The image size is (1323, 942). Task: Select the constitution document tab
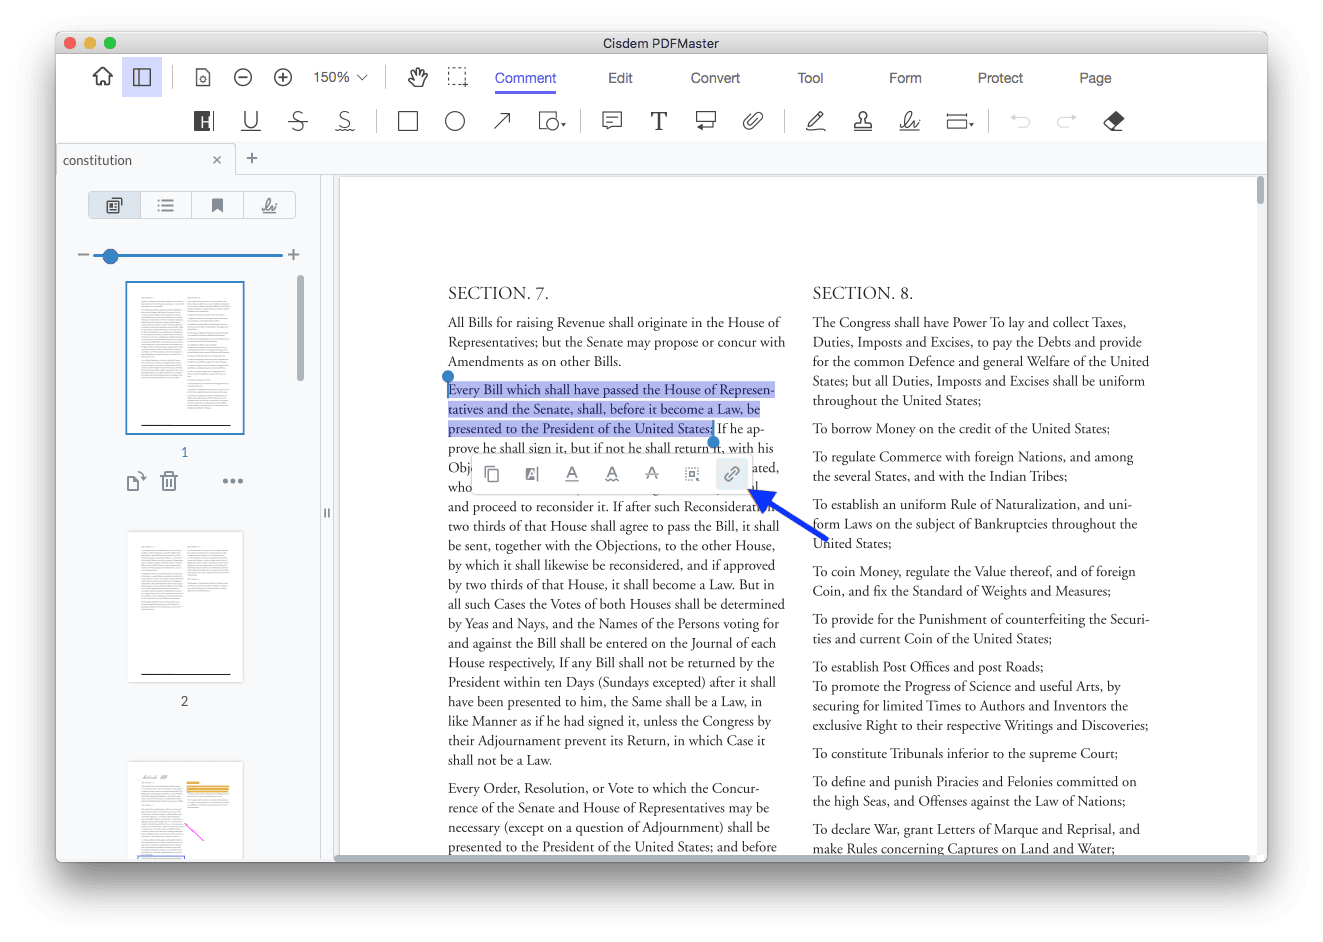[x=146, y=160]
